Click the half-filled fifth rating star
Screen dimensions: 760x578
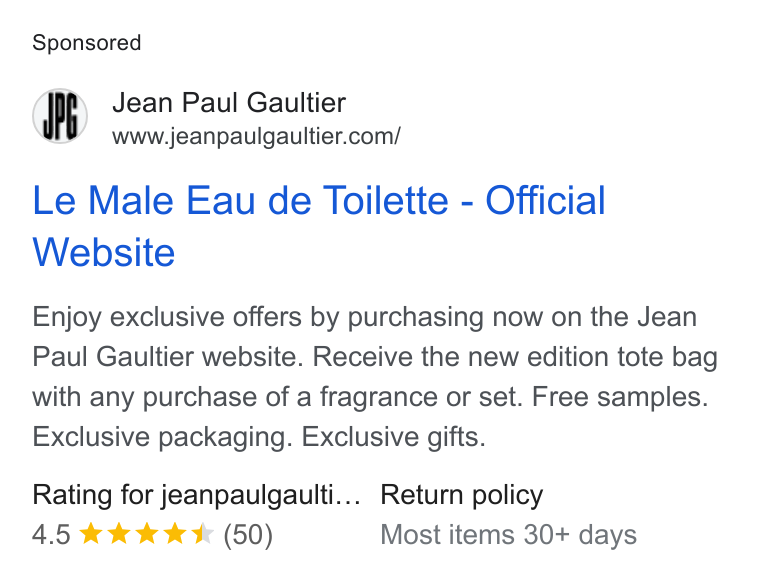(x=202, y=534)
